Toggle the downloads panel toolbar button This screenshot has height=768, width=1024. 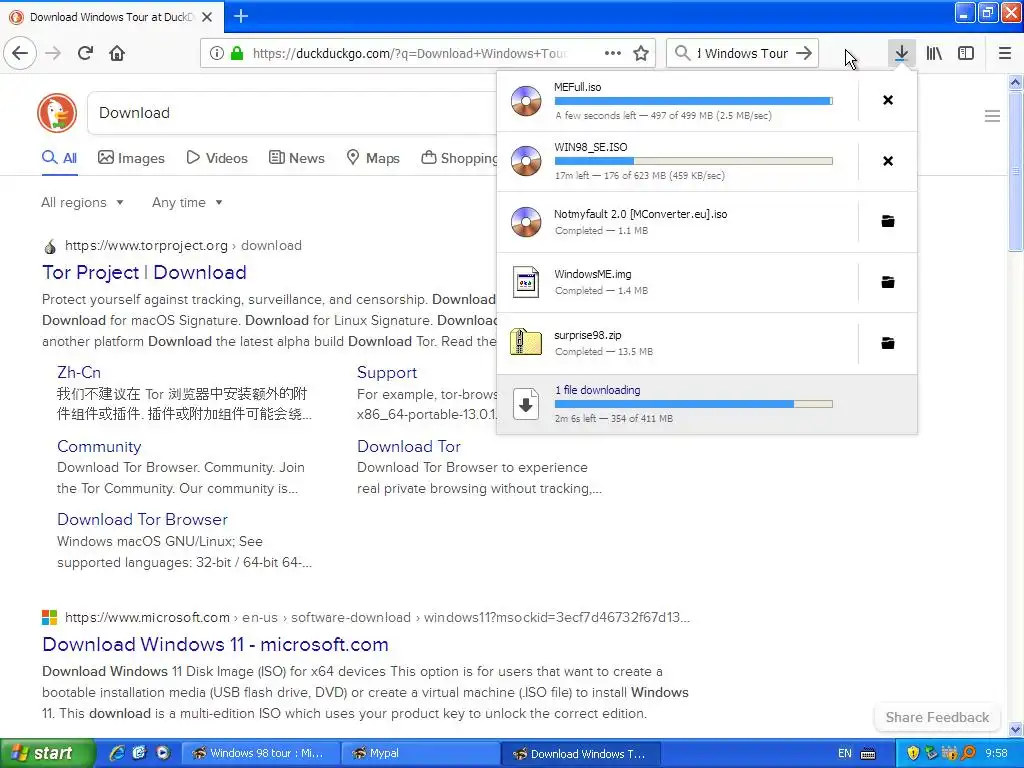tap(901, 53)
